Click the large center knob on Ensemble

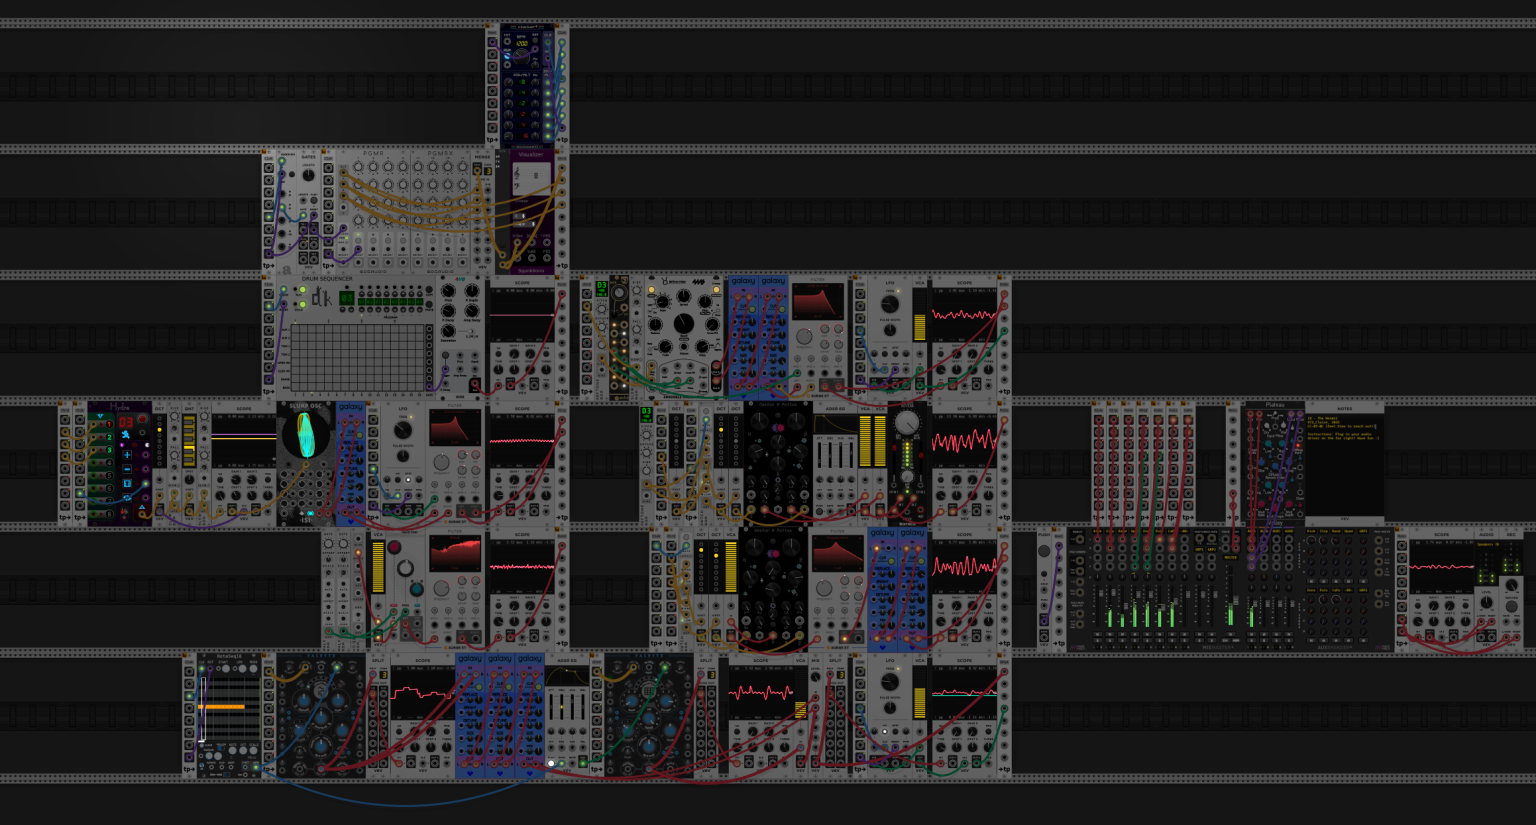tap(682, 323)
